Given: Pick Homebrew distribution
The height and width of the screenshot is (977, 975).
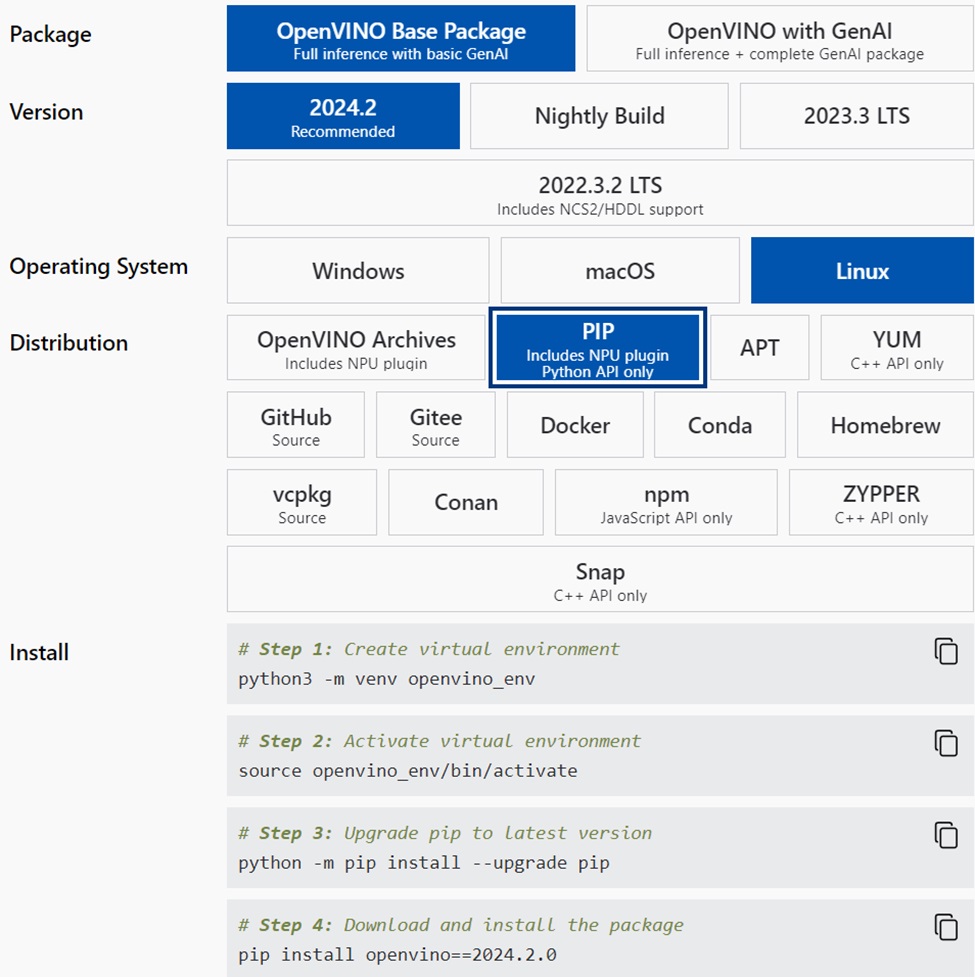Looking at the screenshot, I should [x=885, y=425].
